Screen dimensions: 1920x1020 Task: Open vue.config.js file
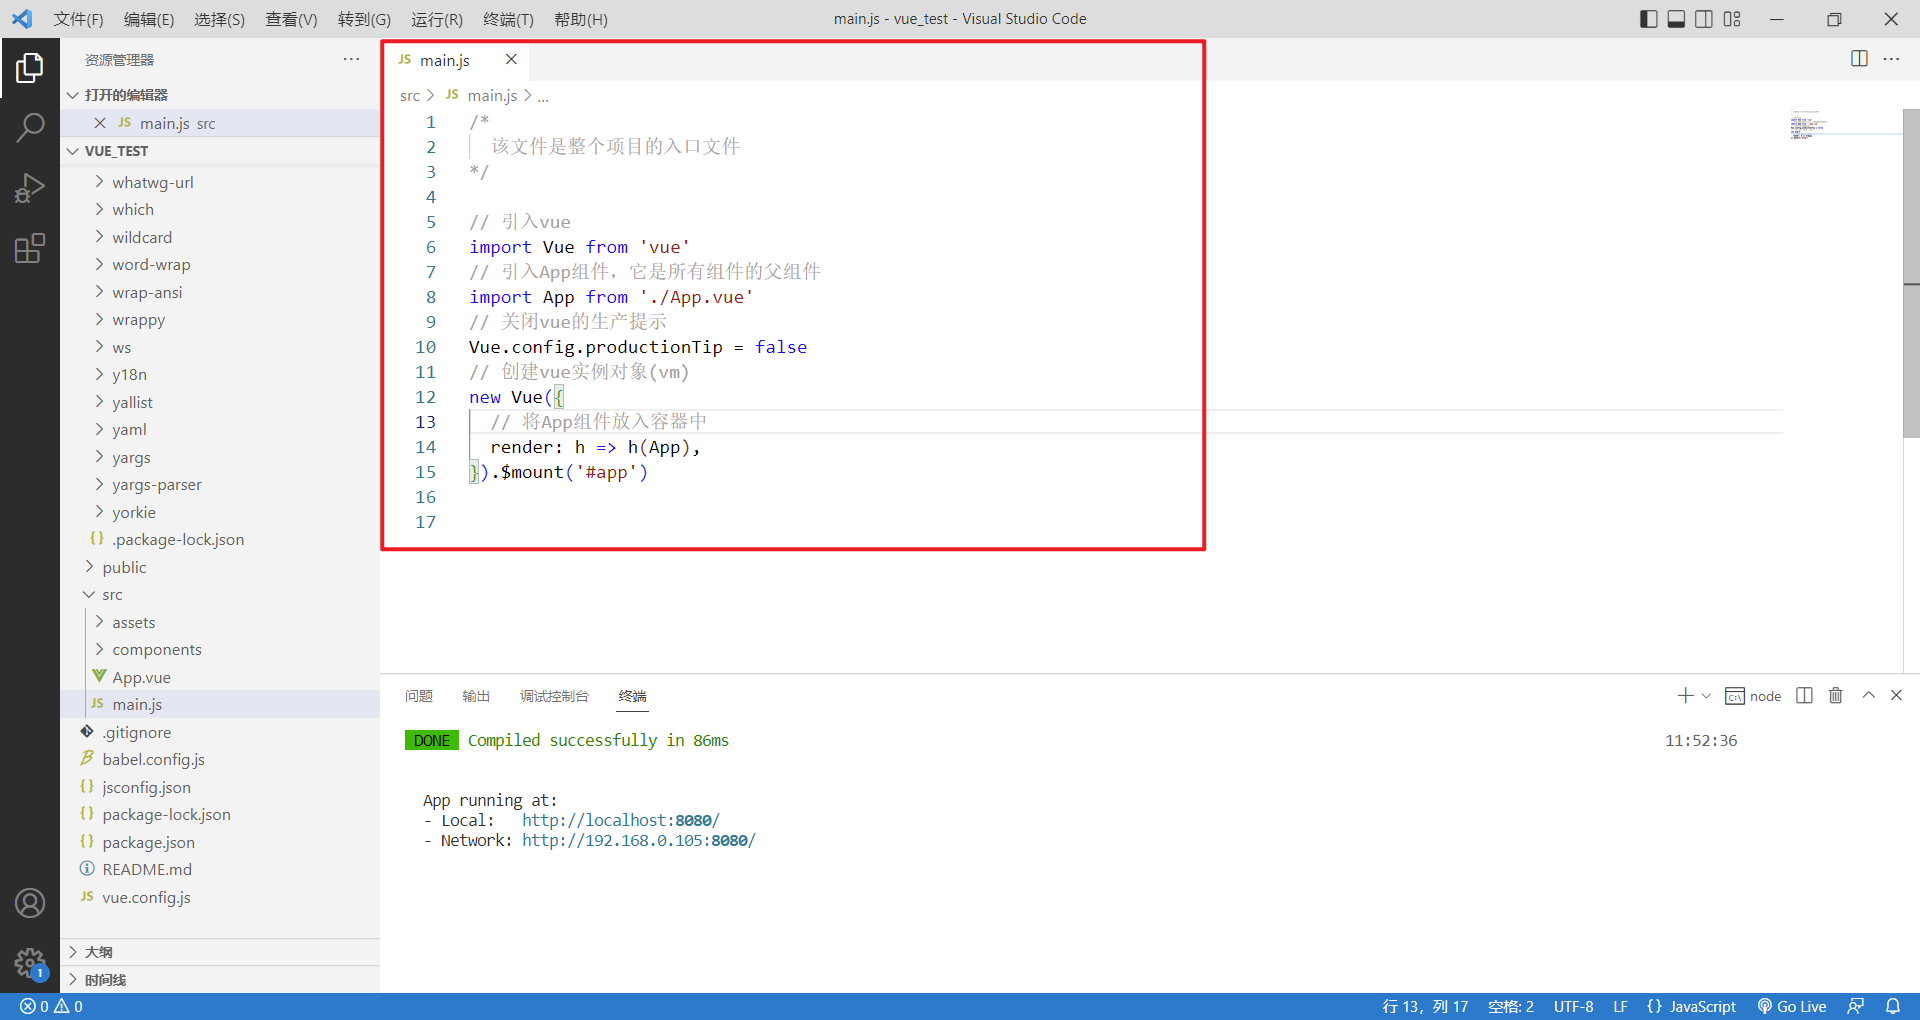pos(220,897)
